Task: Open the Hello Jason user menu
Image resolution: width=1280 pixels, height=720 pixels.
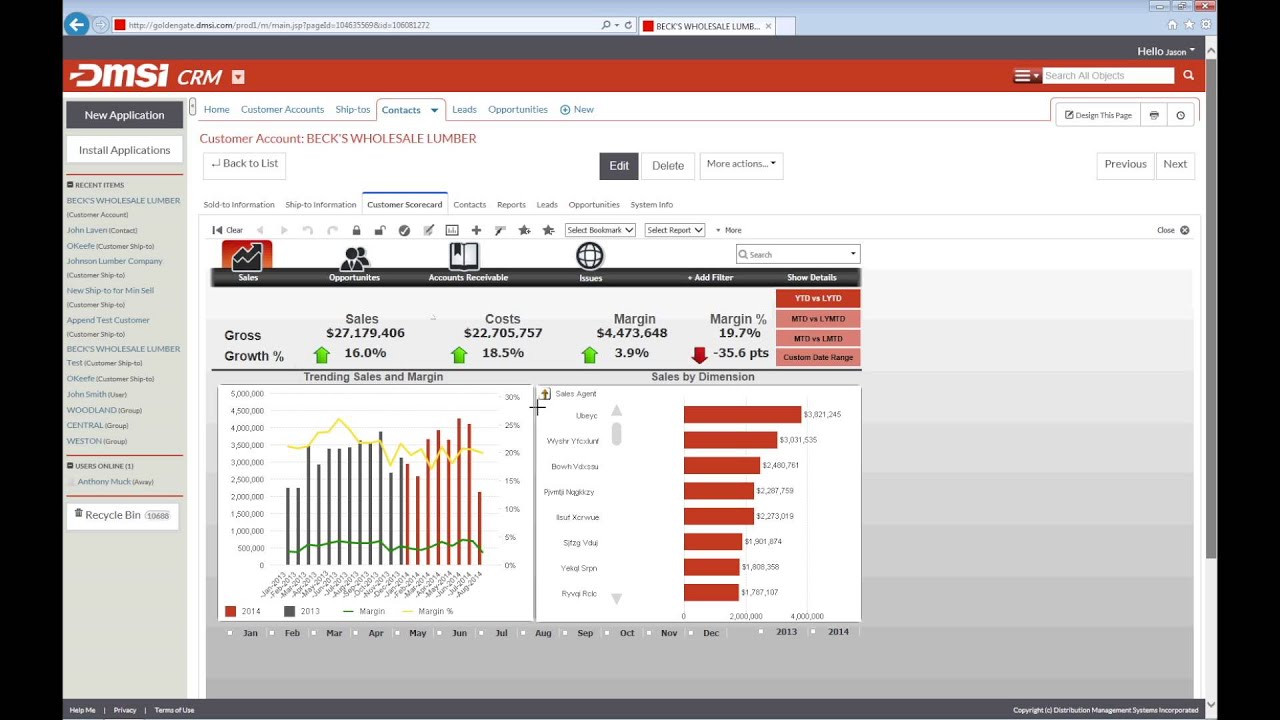Action: [1166, 51]
